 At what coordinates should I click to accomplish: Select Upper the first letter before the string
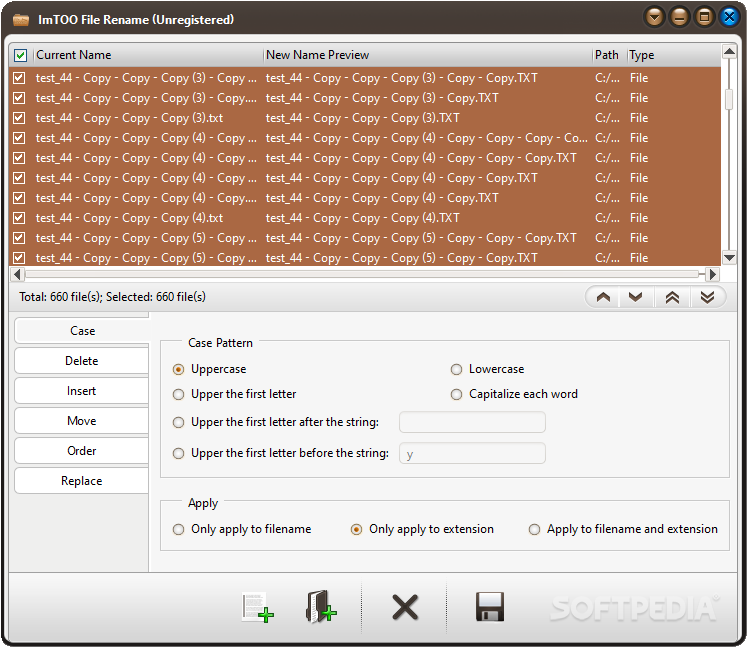point(178,453)
